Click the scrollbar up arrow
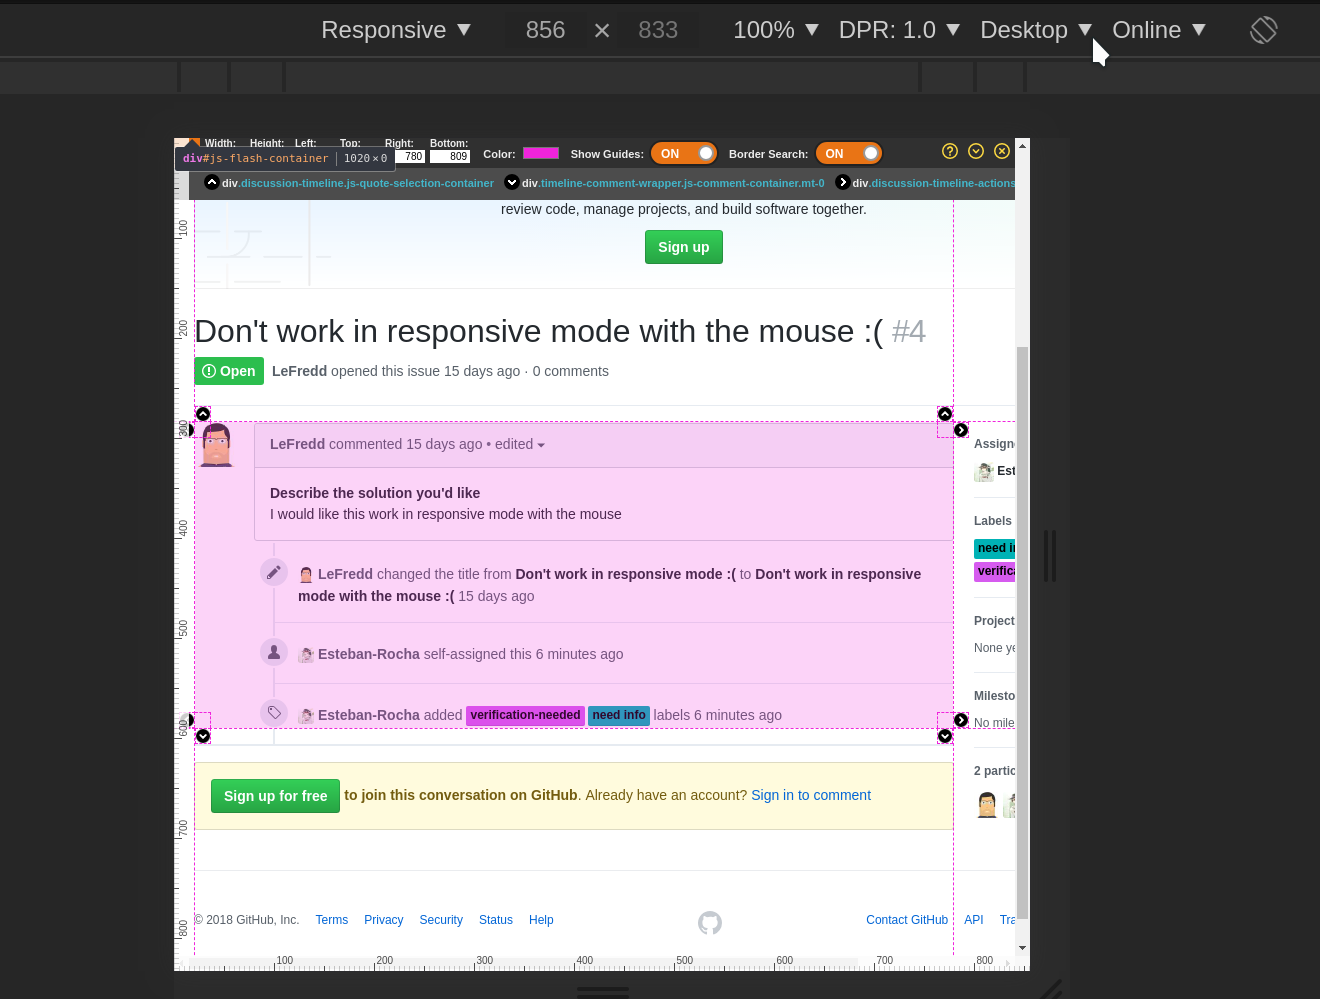The height and width of the screenshot is (999, 1320). [1022, 146]
